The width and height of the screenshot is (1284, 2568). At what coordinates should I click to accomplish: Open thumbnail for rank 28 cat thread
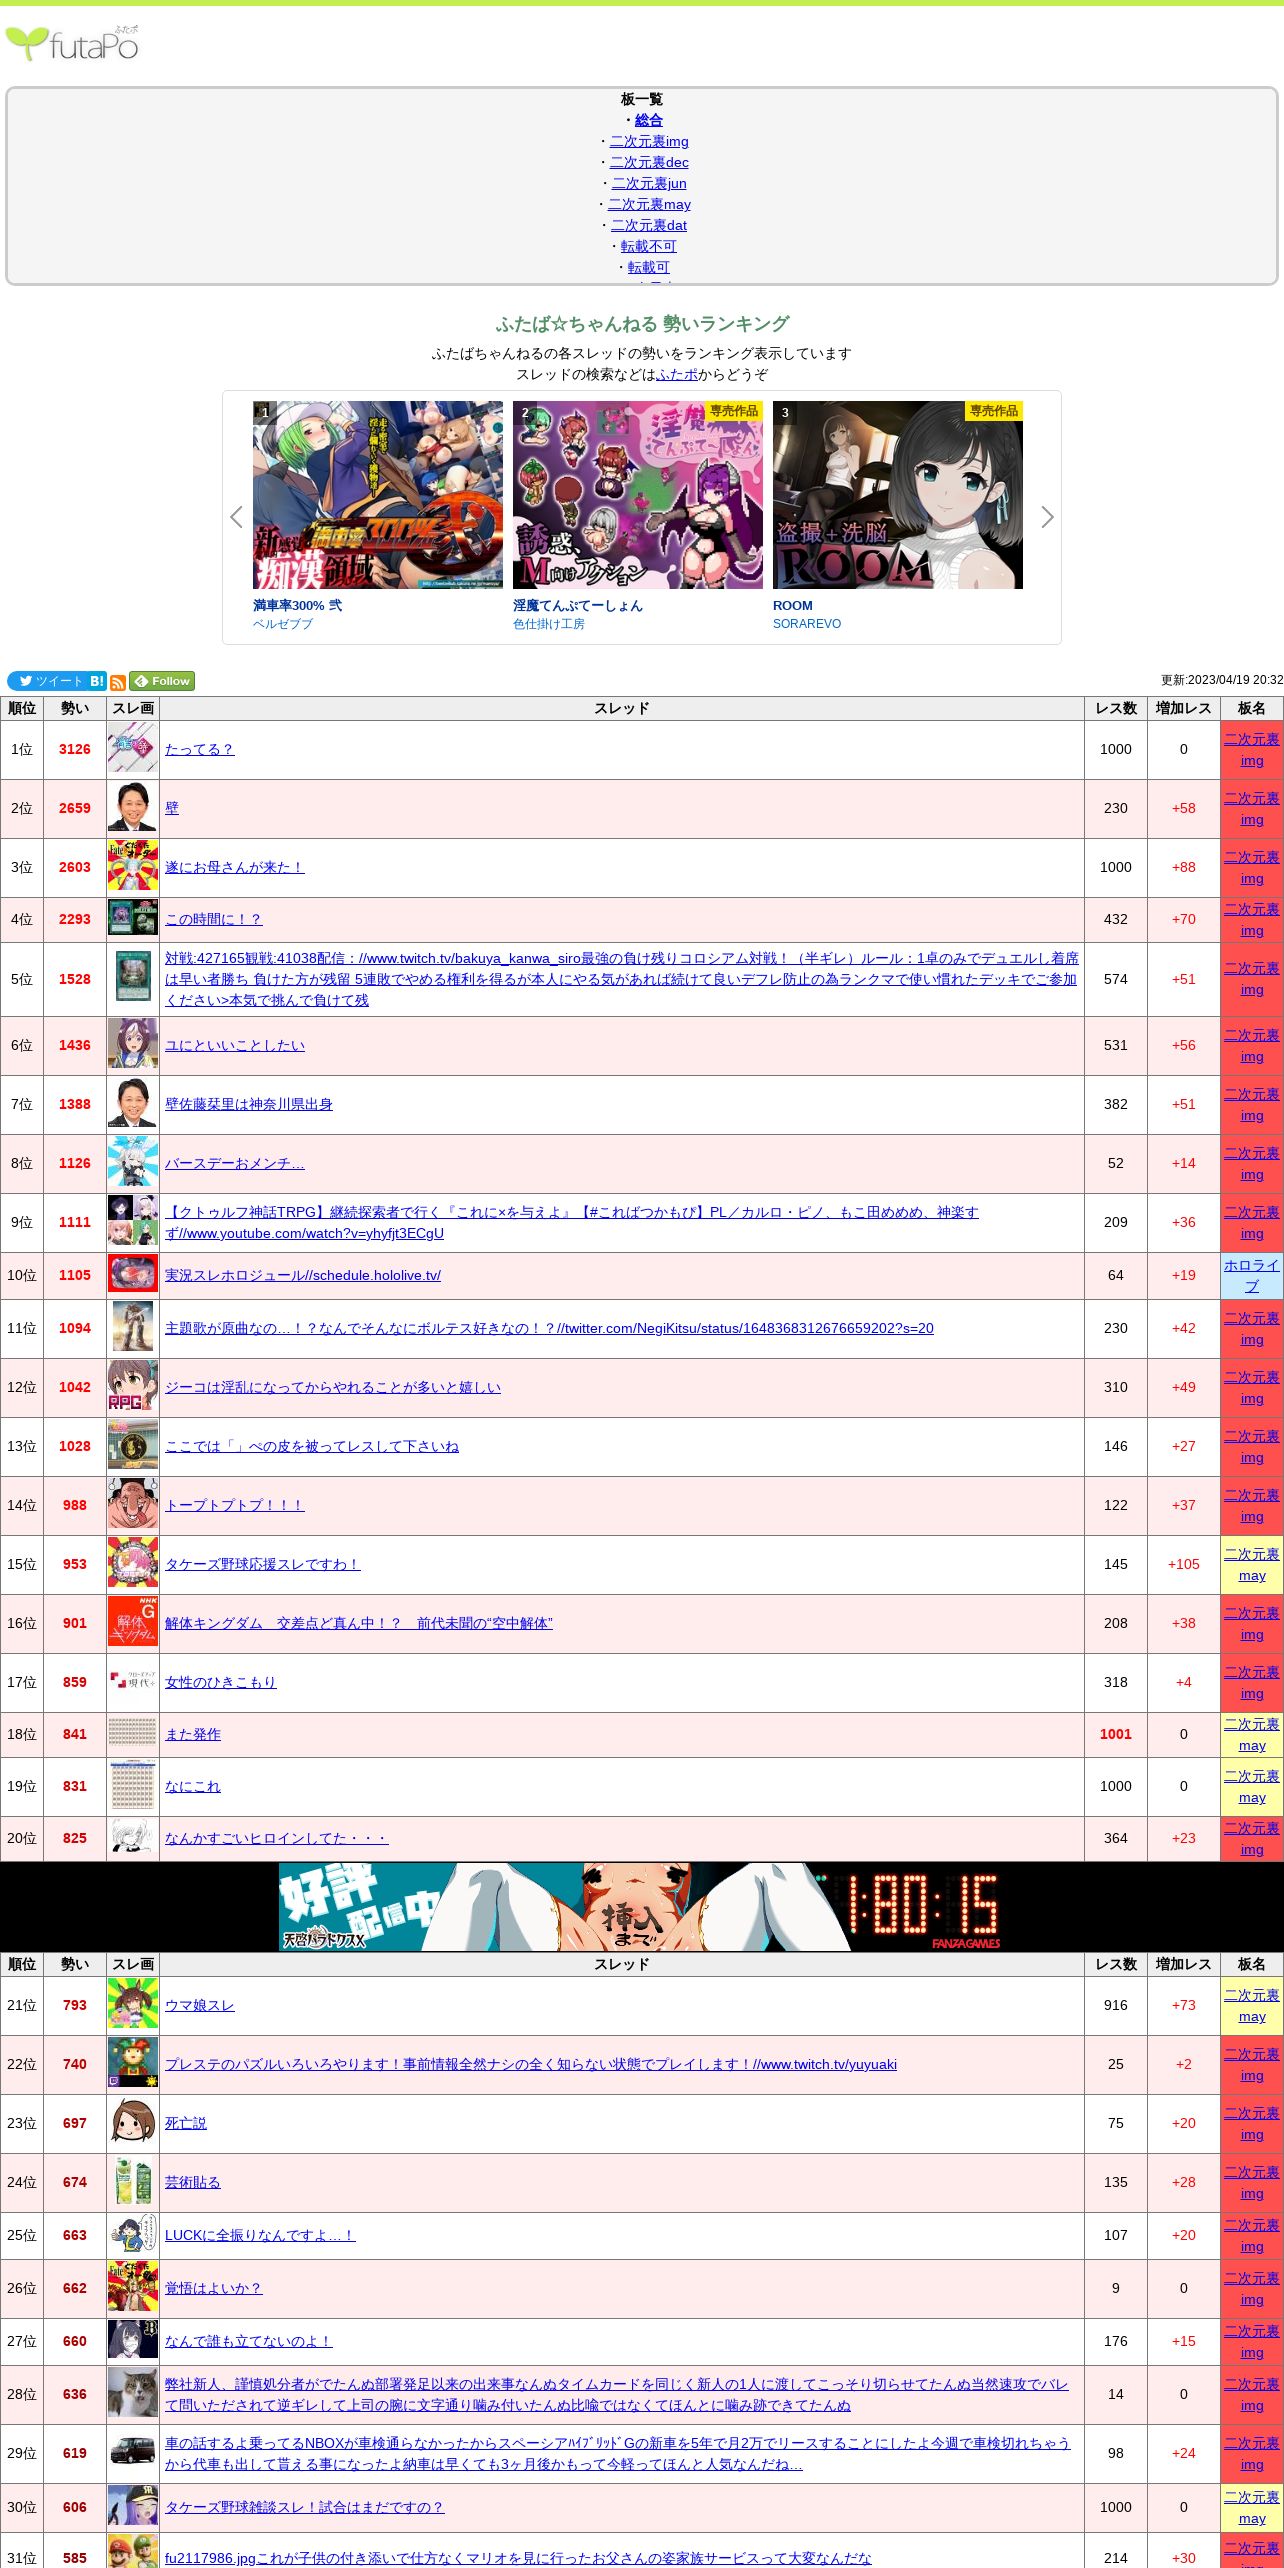tap(133, 2393)
